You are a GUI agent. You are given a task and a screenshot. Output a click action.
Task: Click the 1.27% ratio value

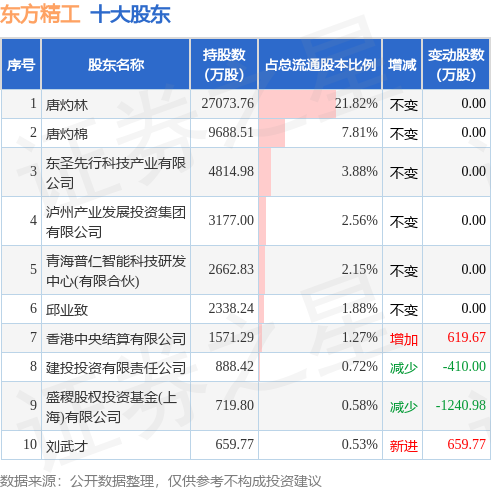360,337
